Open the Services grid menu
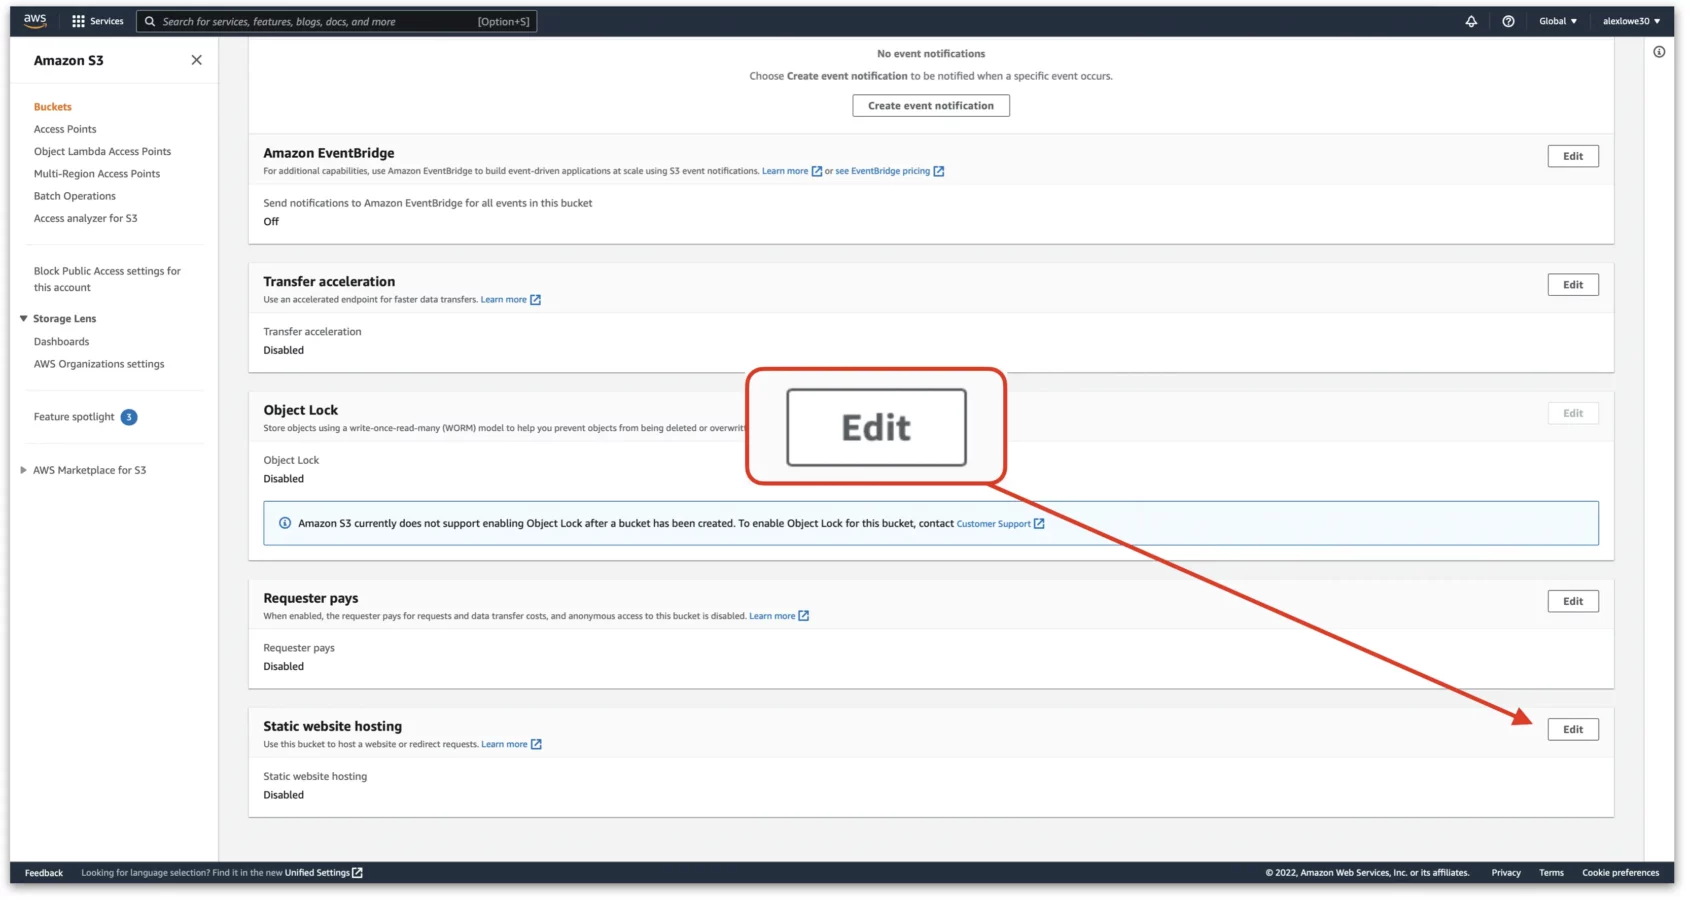Screen dimensions: 1690x900 point(97,21)
